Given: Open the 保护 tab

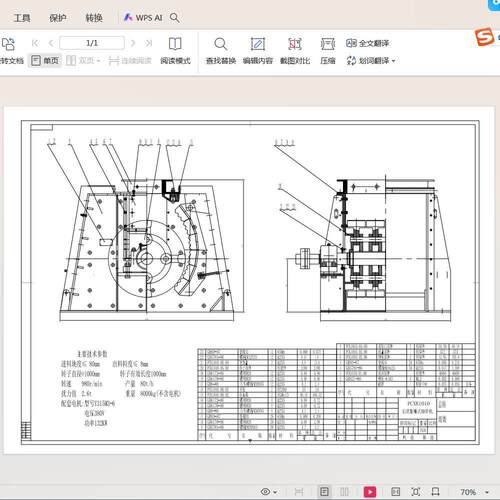Looking at the screenshot, I should click(x=58, y=18).
